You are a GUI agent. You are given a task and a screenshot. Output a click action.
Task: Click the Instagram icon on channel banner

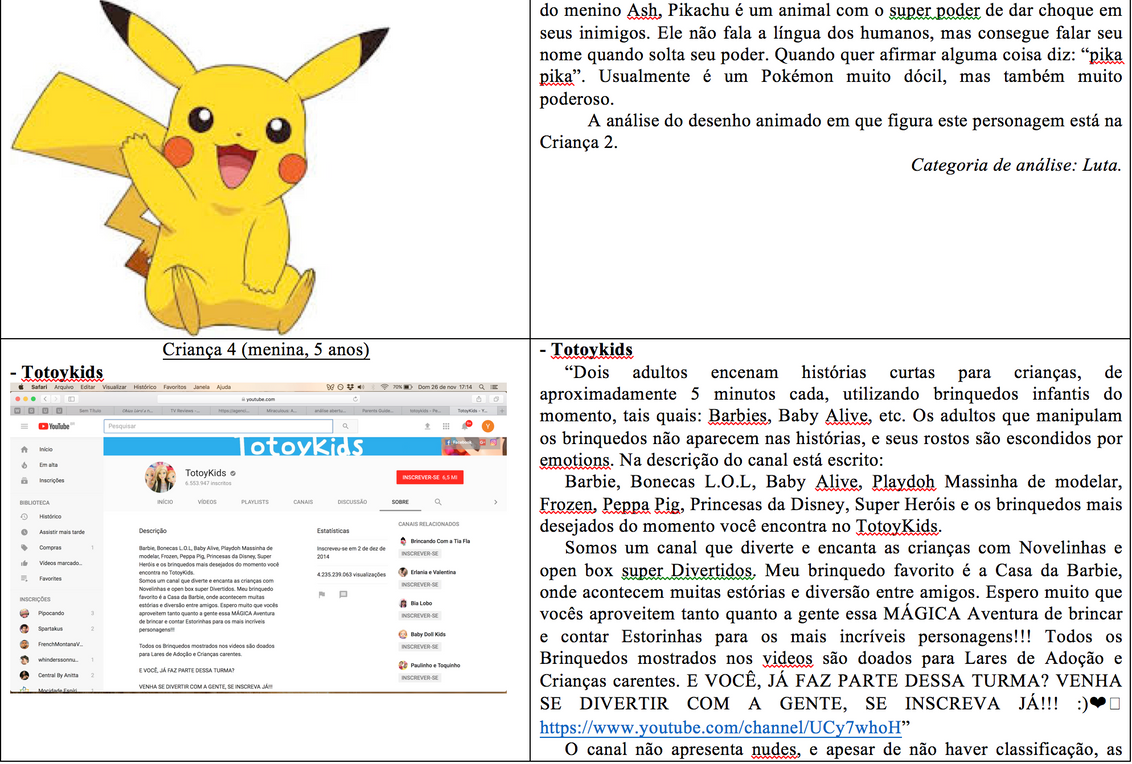[494, 442]
